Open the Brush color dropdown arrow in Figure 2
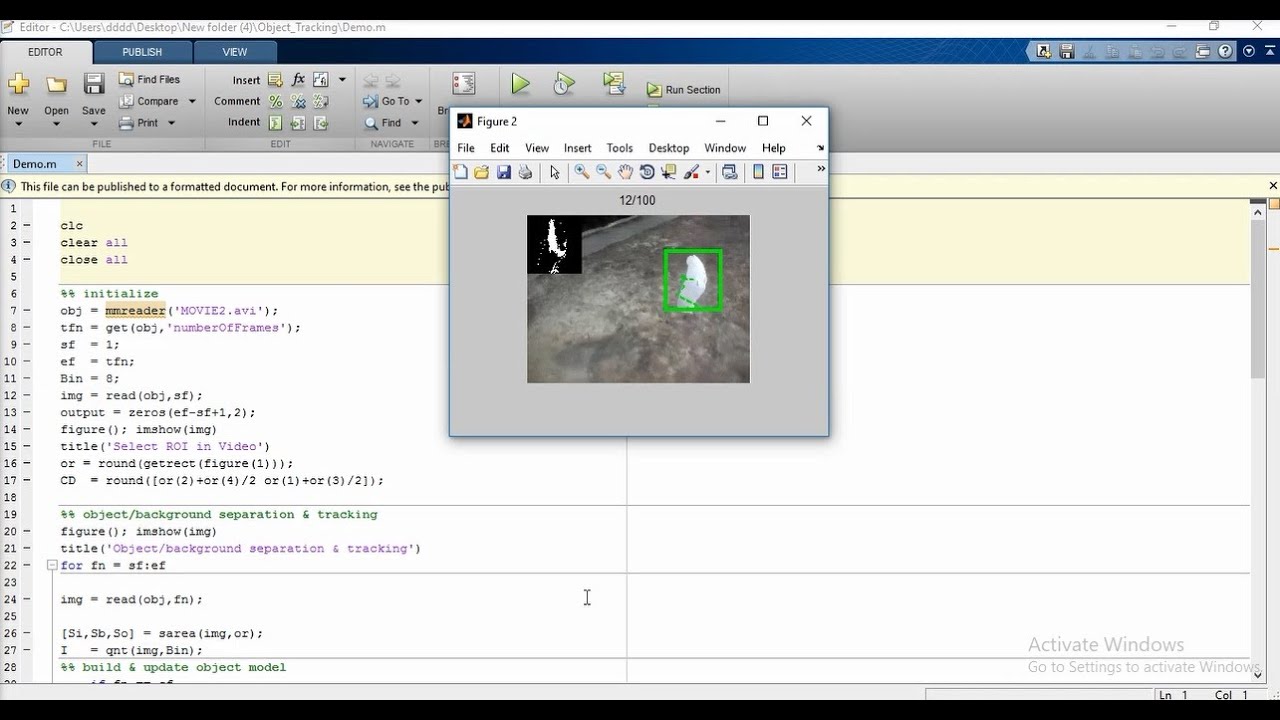This screenshot has width=1280, height=720. point(708,172)
